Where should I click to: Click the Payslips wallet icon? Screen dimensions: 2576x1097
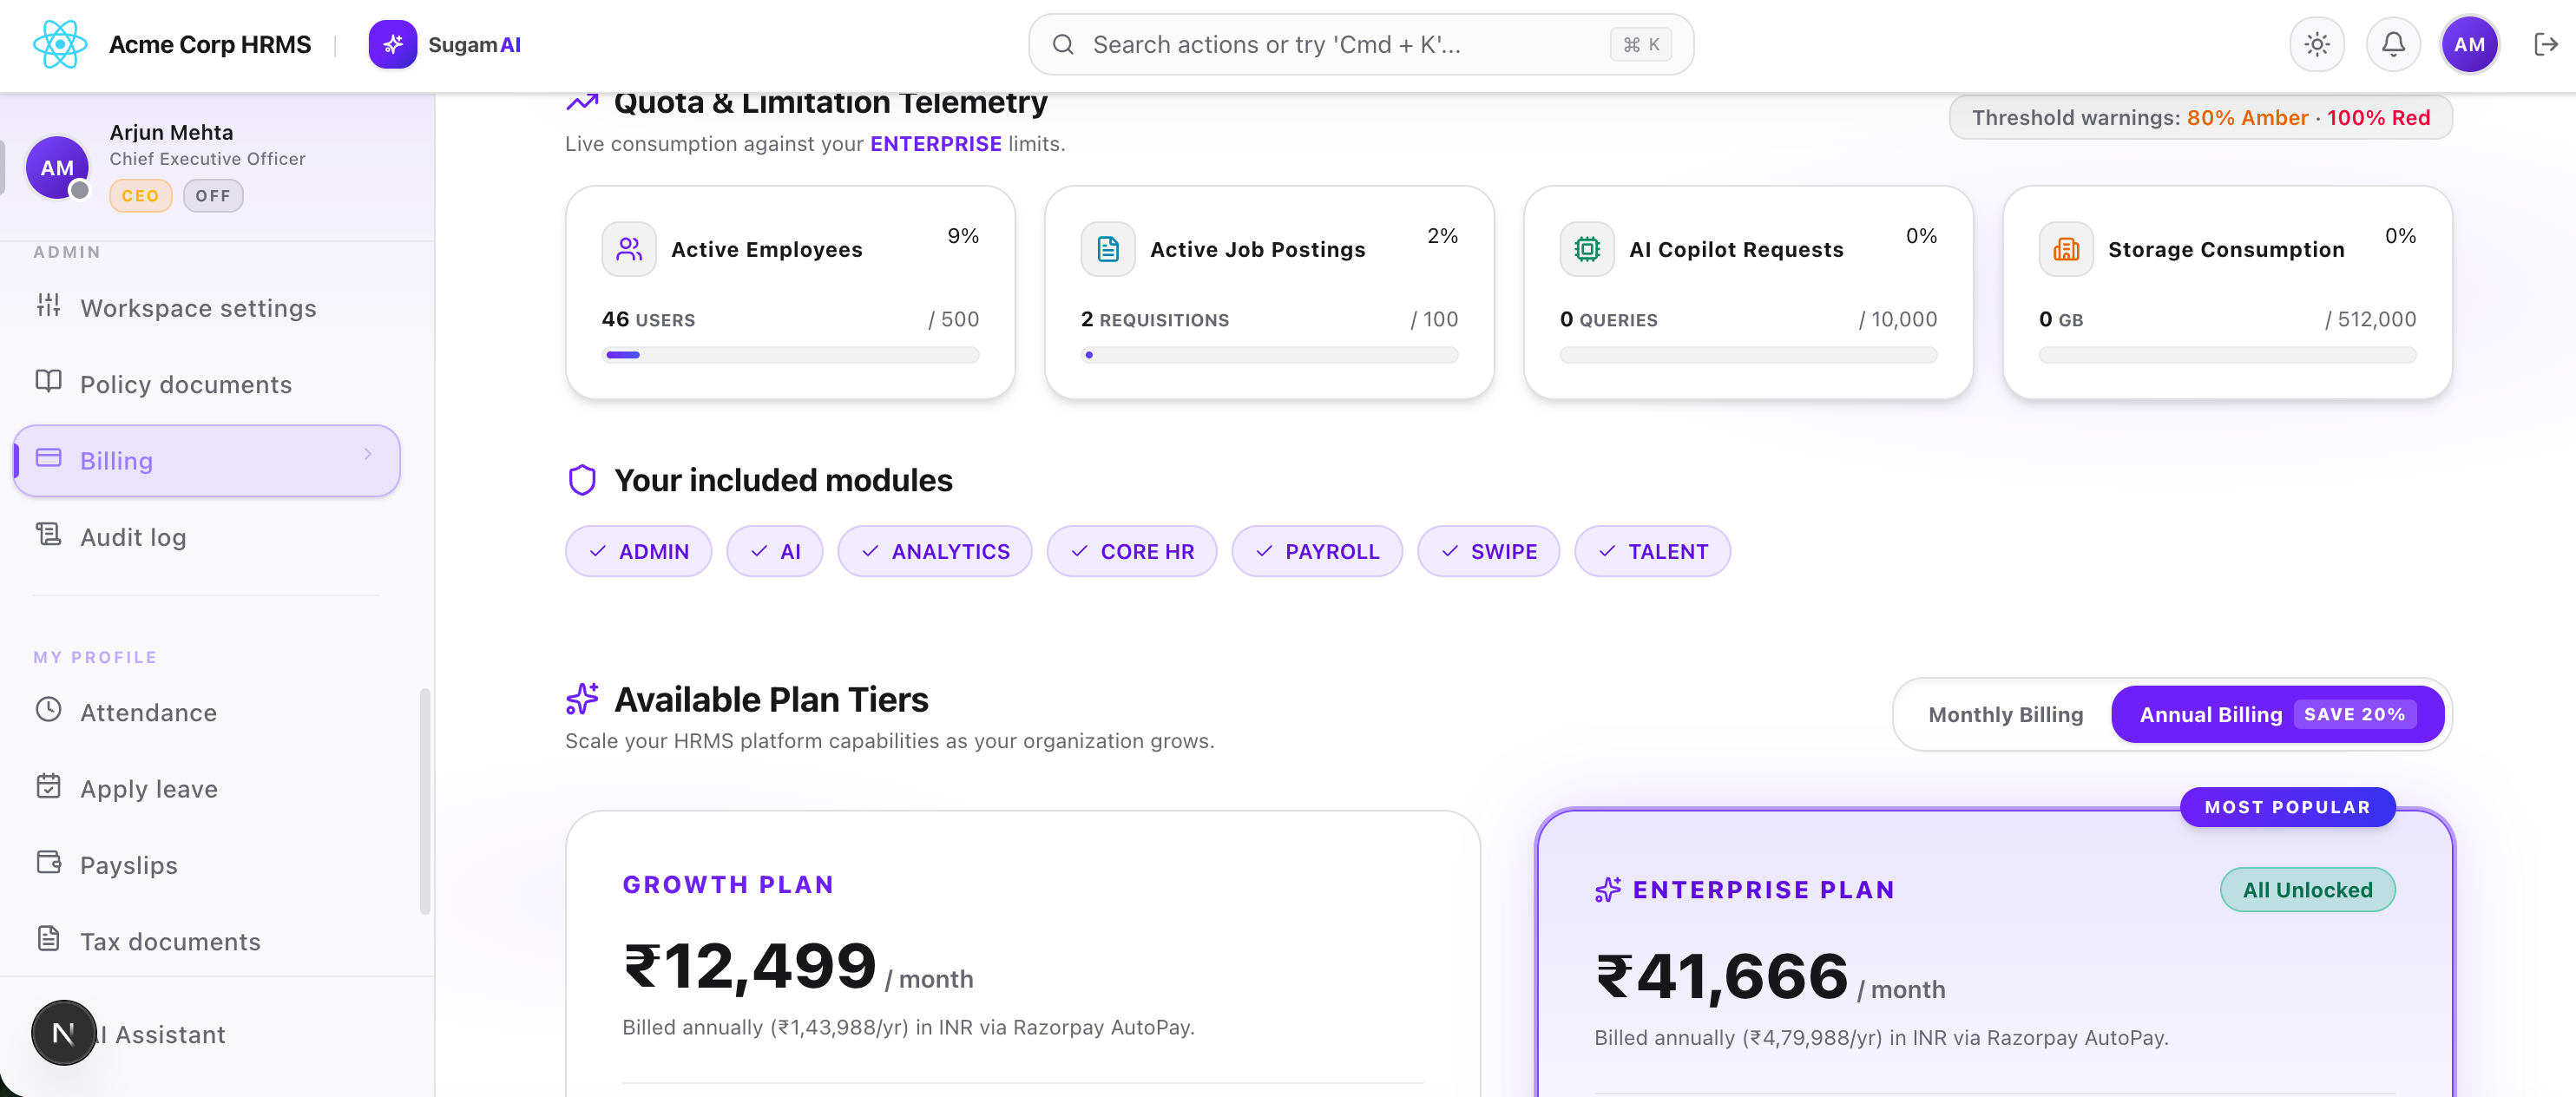(x=48, y=862)
